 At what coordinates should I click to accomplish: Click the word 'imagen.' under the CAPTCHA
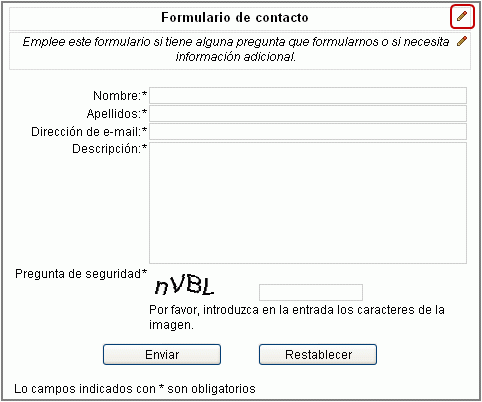click(171, 324)
